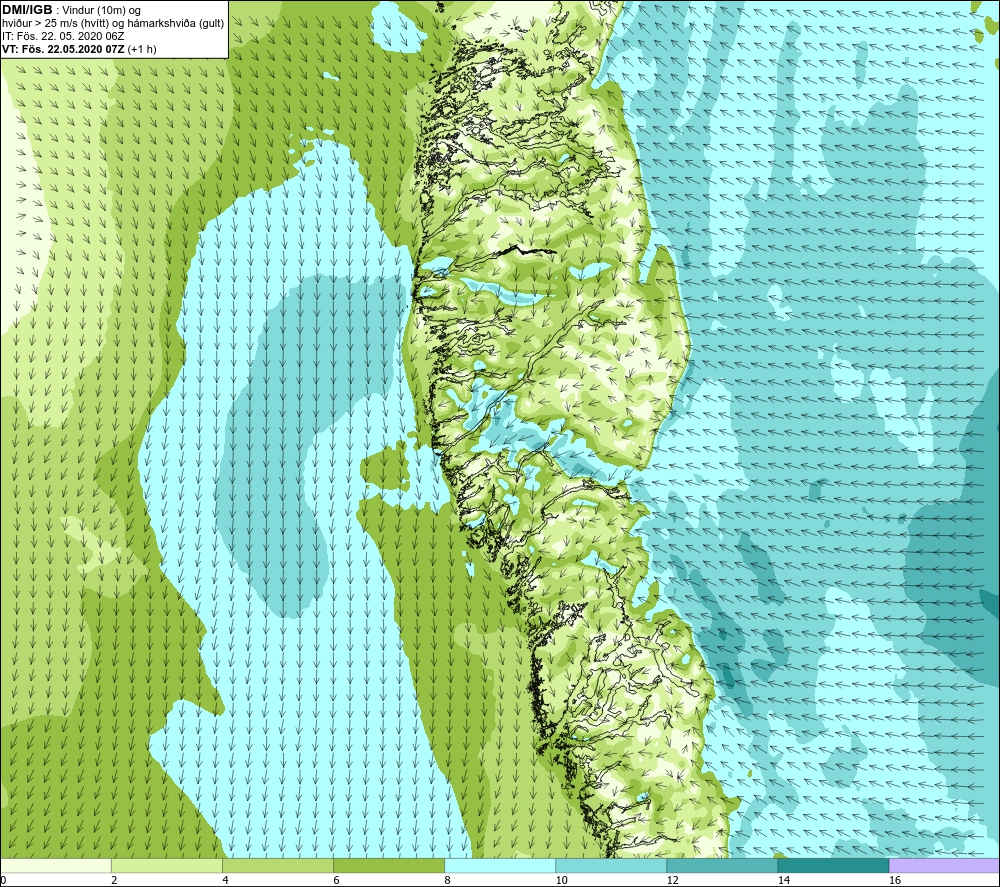Viewport: 1000px width, 887px height.
Task: Click the "IT: Fös. 22. 05. 2020 06Z" line
Action: point(63,36)
